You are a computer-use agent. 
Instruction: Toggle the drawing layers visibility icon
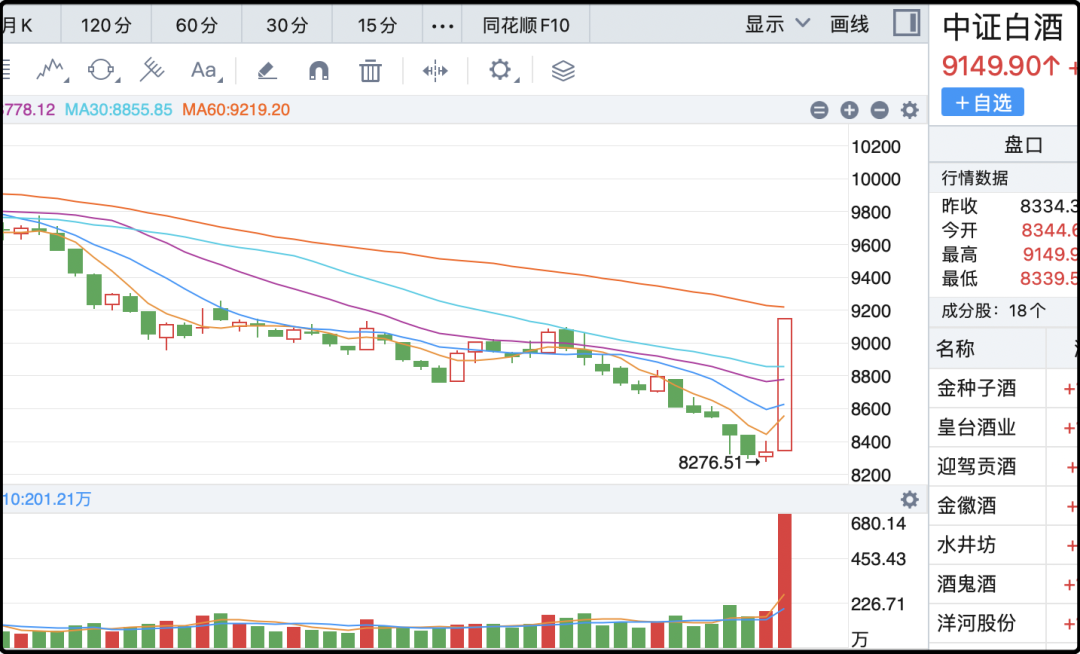pos(563,70)
